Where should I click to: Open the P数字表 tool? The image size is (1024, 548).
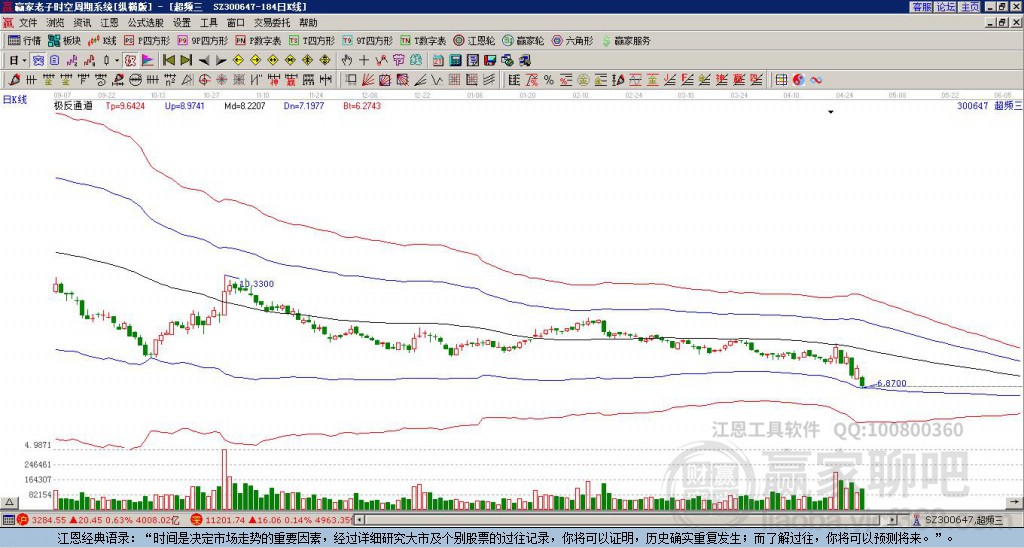click(259, 40)
